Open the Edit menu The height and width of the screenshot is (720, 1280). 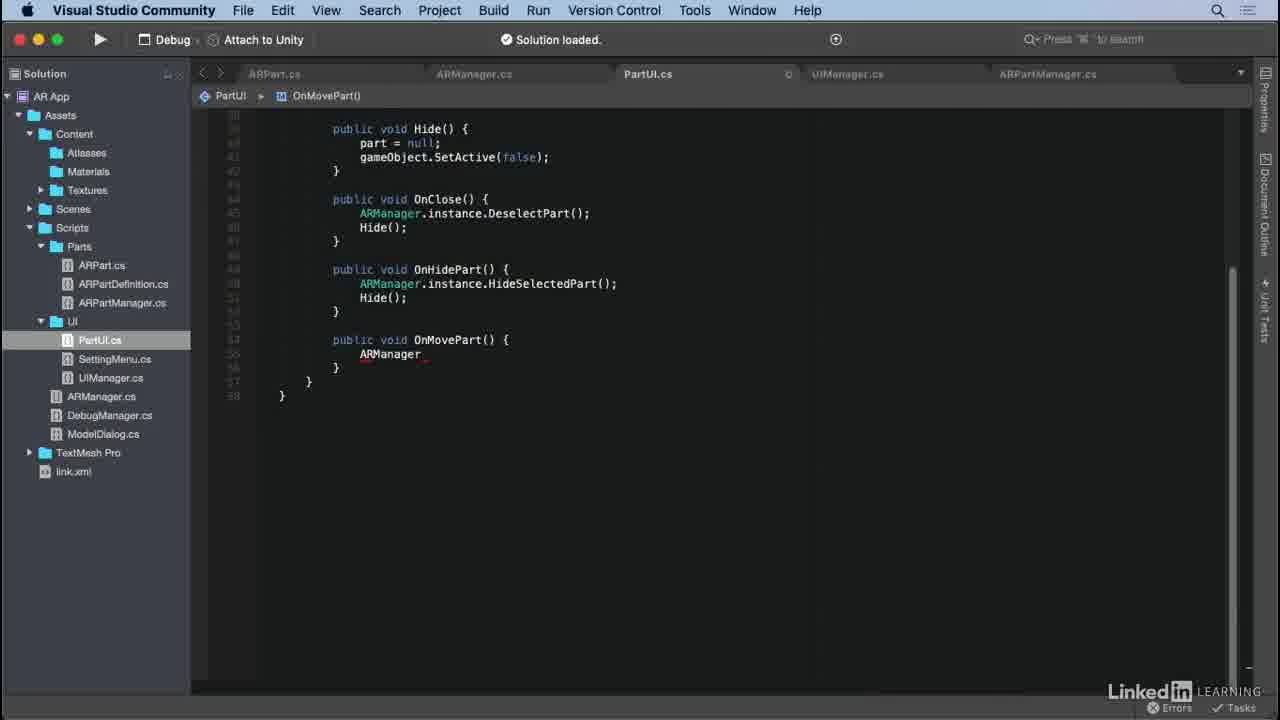point(283,10)
